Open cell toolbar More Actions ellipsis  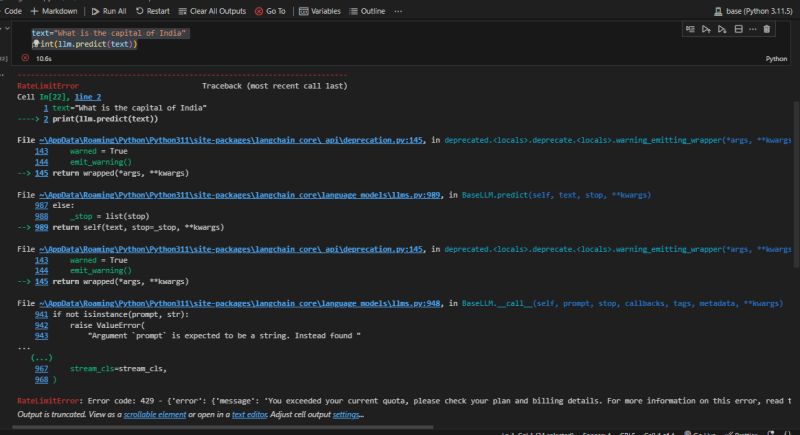[x=753, y=30]
